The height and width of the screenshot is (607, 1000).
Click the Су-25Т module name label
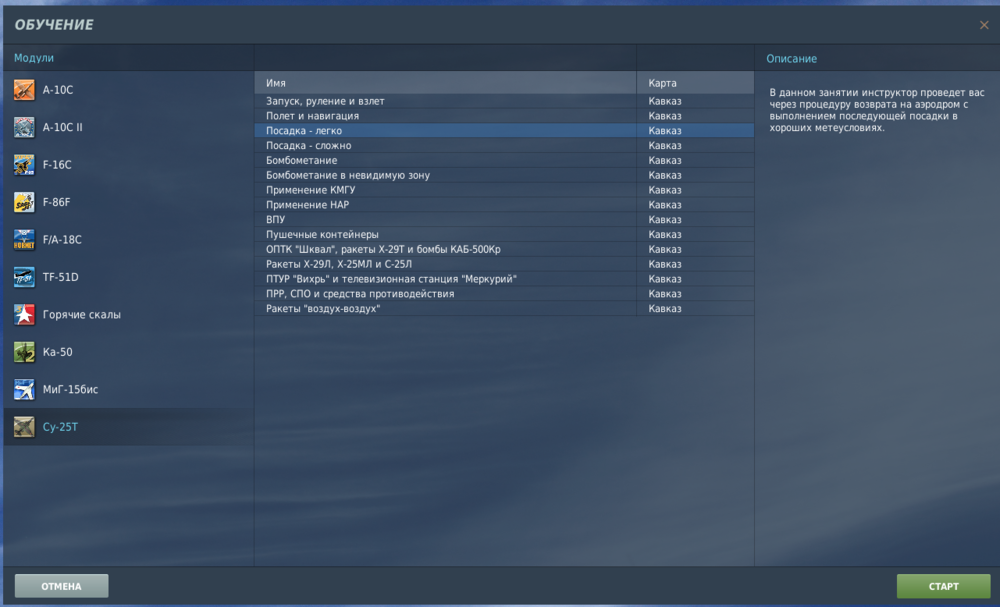pyautogui.click(x=60, y=427)
